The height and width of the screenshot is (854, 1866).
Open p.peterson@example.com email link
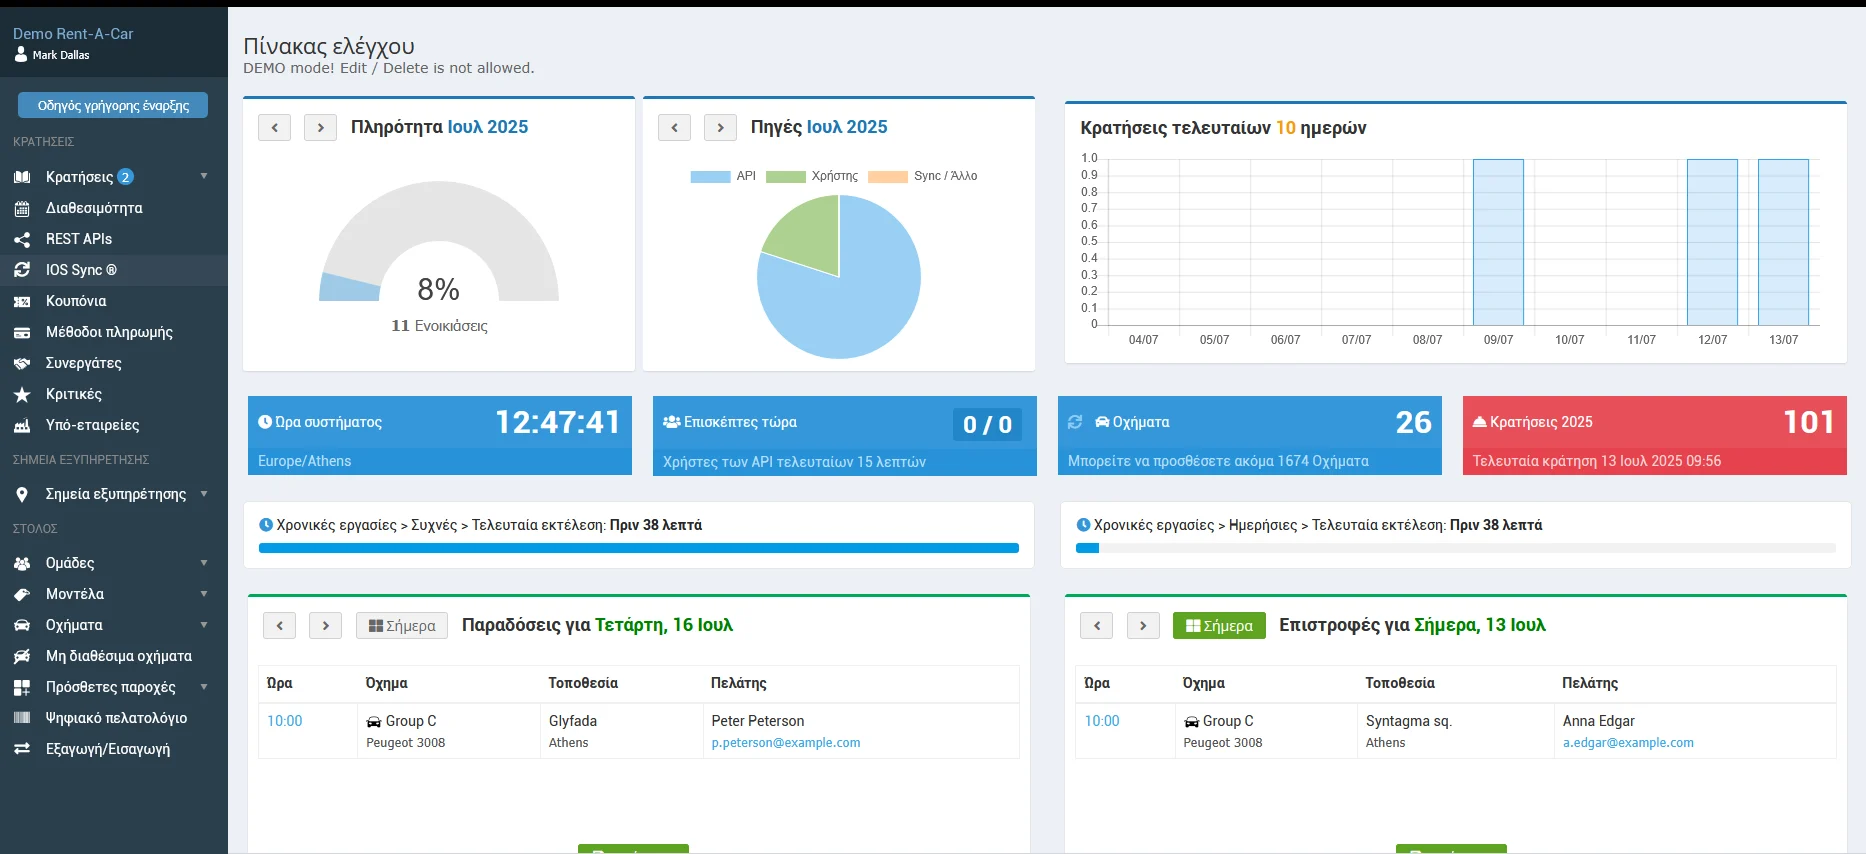pyautogui.click(x=785, y=743)
